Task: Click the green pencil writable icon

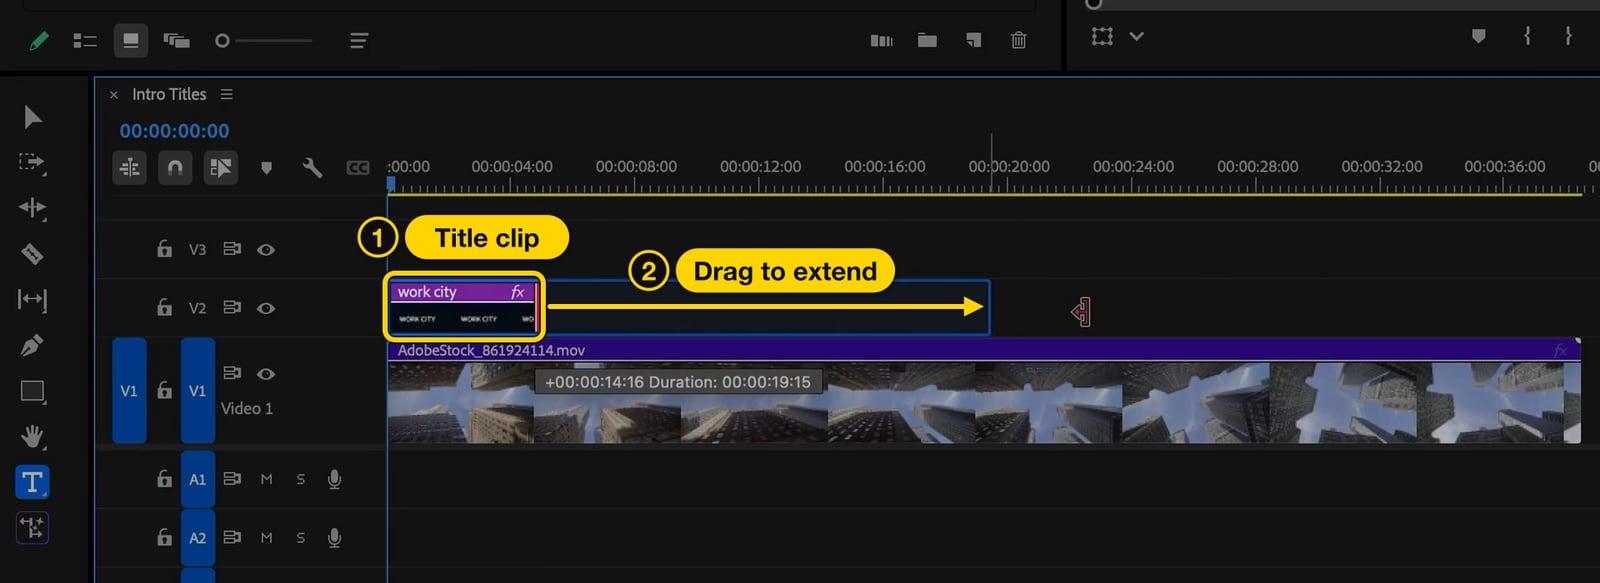Action: [39, 41]
